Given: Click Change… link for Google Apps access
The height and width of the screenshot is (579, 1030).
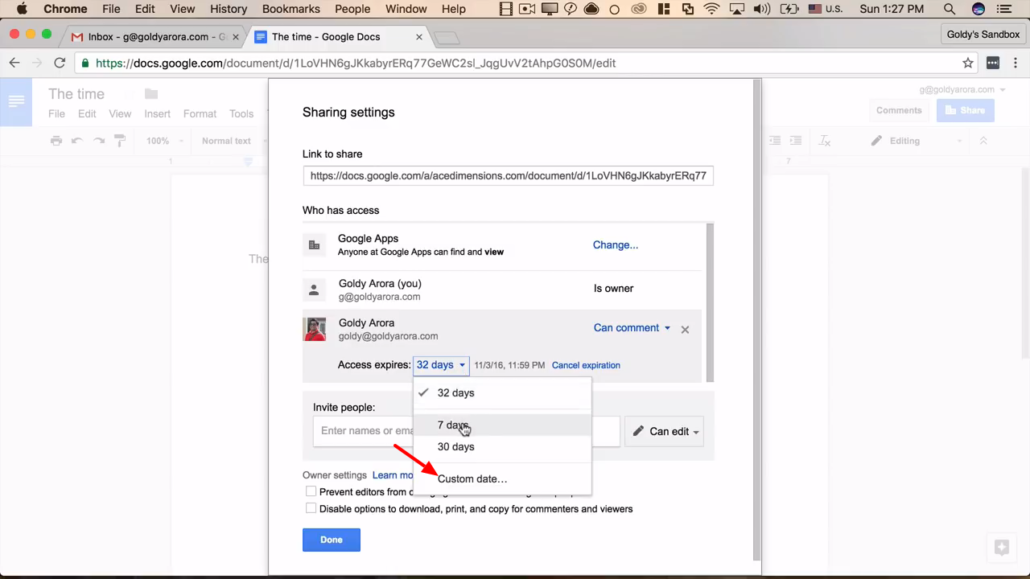Looking at the screenshot, I should click(x=616, y=245).
